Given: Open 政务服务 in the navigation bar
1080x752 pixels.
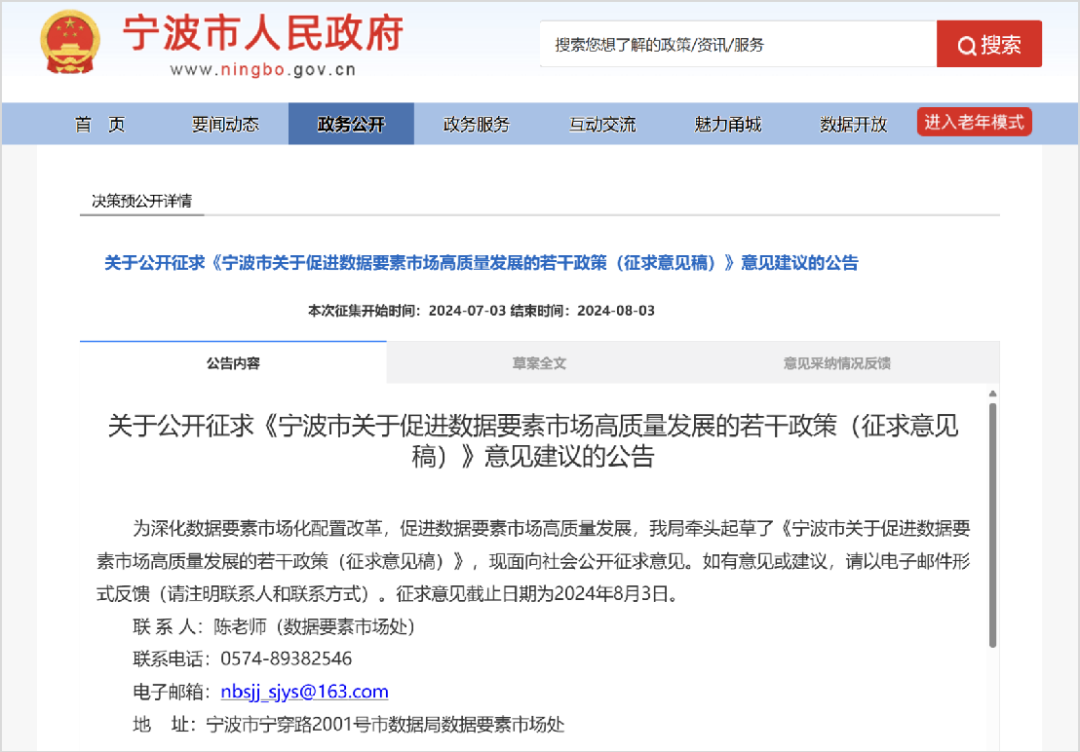Looking at the screenshot, I should coord(476,124).
